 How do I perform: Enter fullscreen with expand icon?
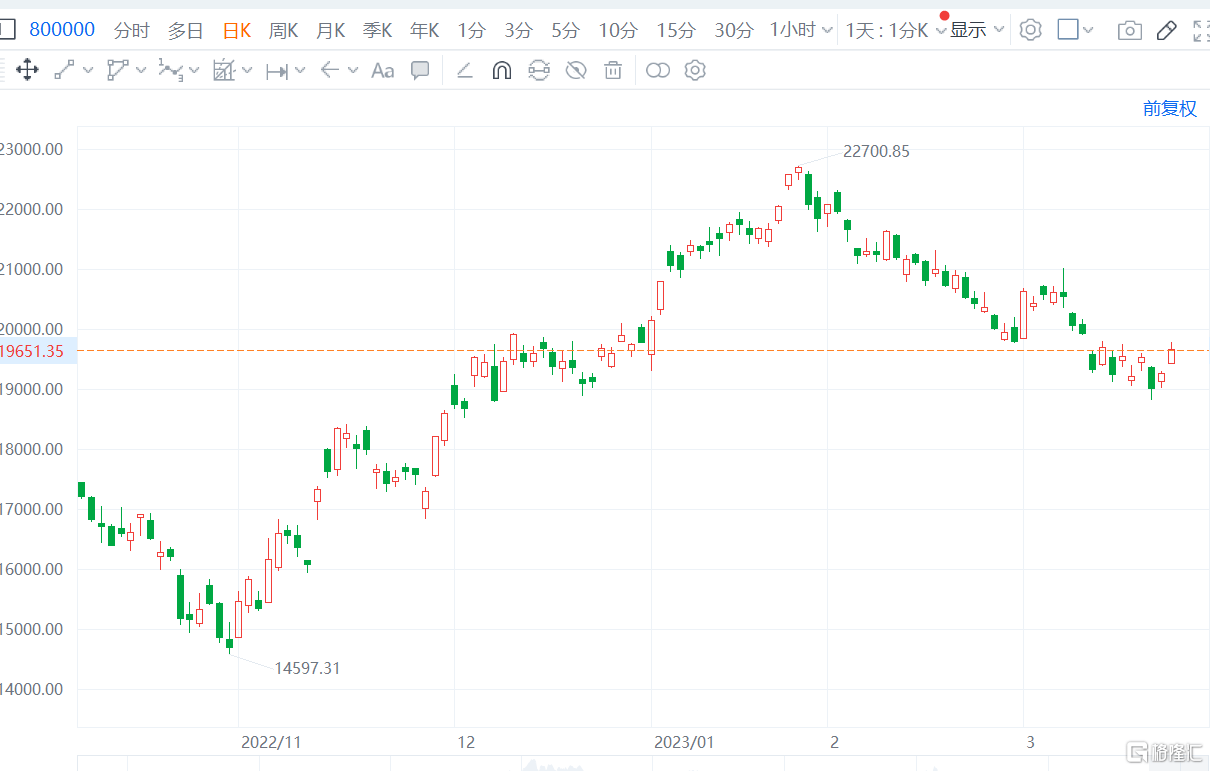click(1201, 30)
